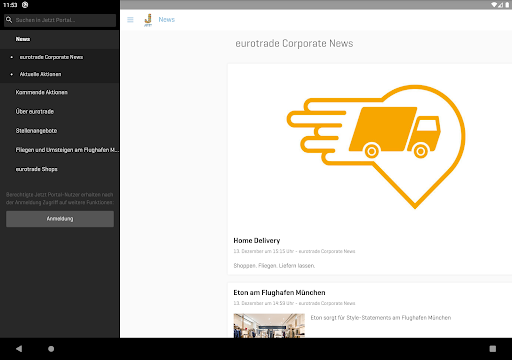The image size is (512, 360).
Task: Click the search magnifier icon
Action: (x=9, y=20)
